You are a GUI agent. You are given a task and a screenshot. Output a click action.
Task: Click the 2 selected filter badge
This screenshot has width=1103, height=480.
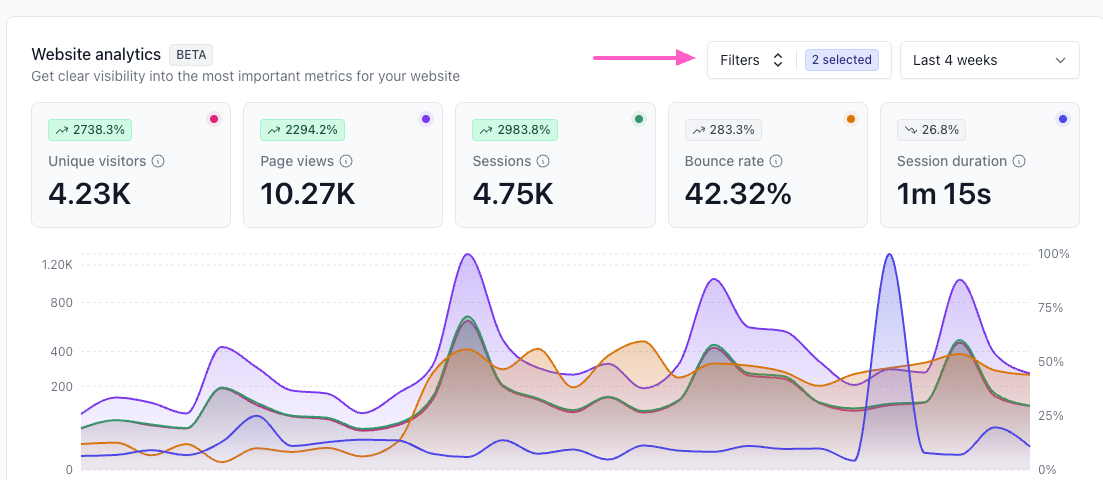pos(841,60)
